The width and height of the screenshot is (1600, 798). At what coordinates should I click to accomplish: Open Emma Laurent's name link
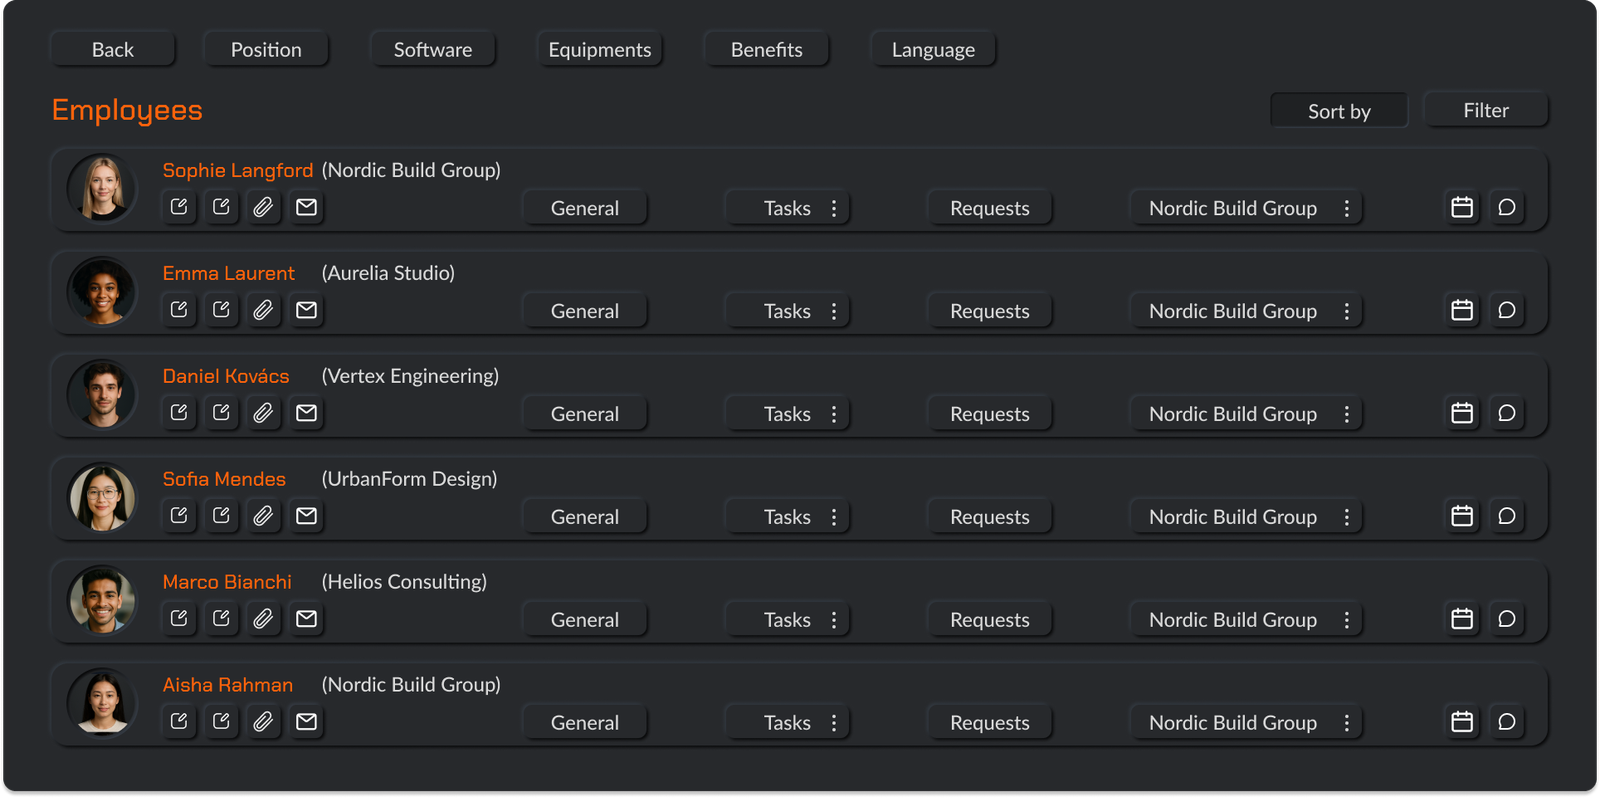click(x=229, y=273)
